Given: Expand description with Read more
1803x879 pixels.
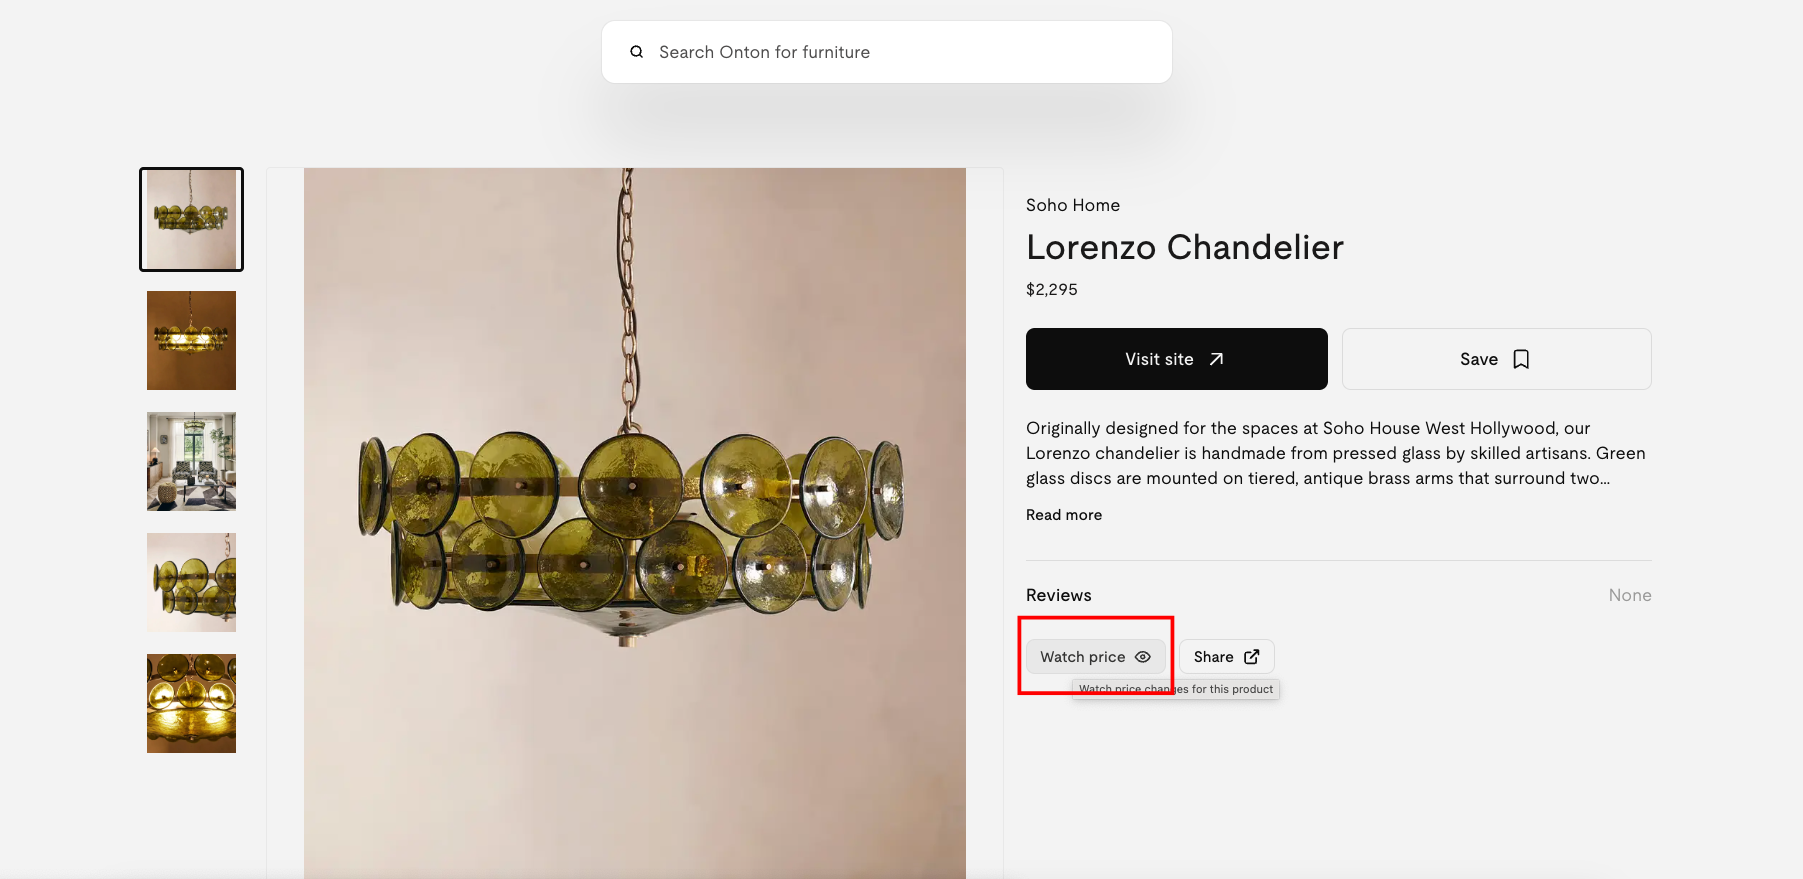Looking at the screenshot, I should [1064, 515].
